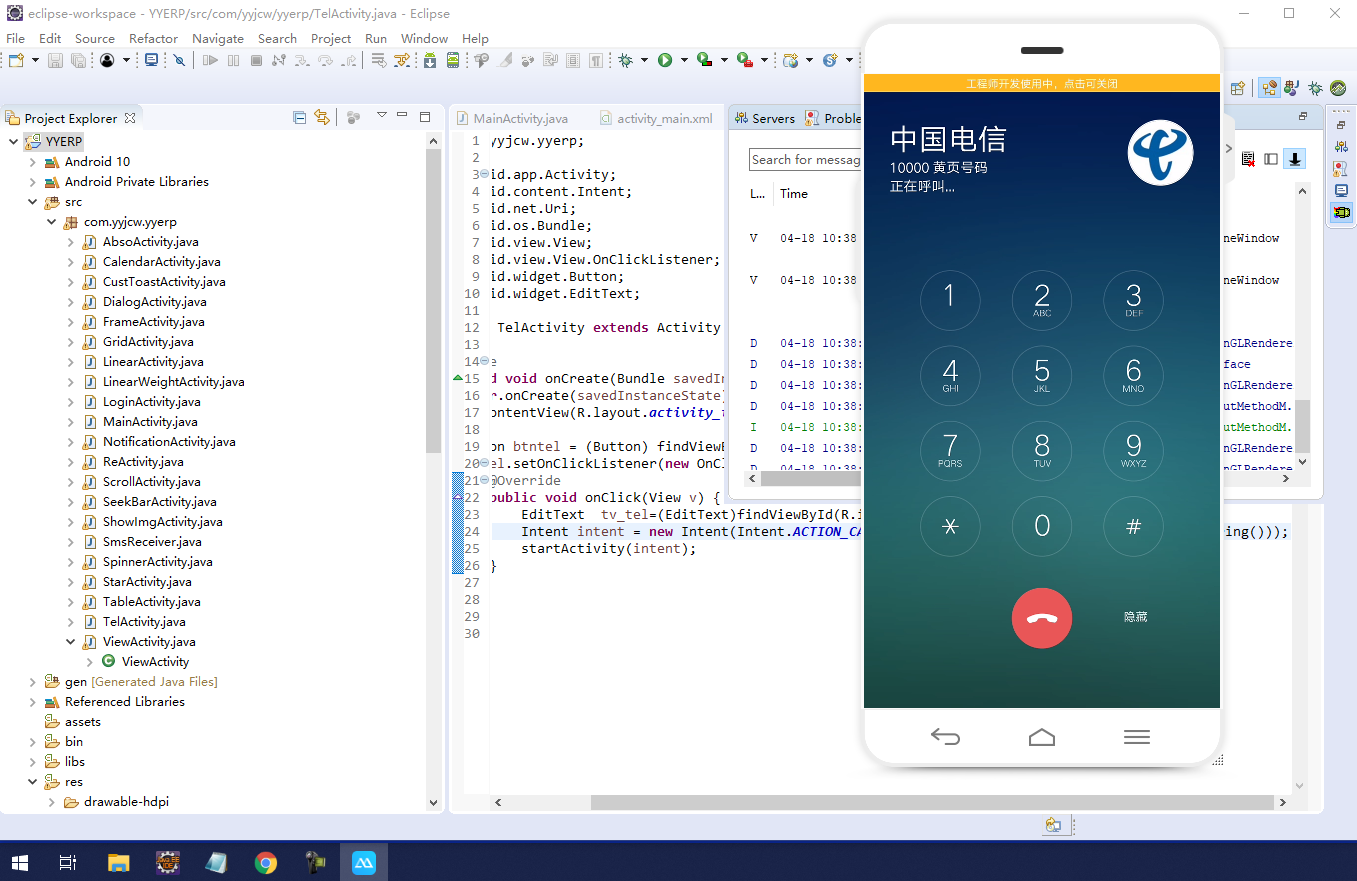1357x881 pixels.
Task: Expand the gen Generated Java Files folder
Action: pyautogui.click(x=32, y=682)
